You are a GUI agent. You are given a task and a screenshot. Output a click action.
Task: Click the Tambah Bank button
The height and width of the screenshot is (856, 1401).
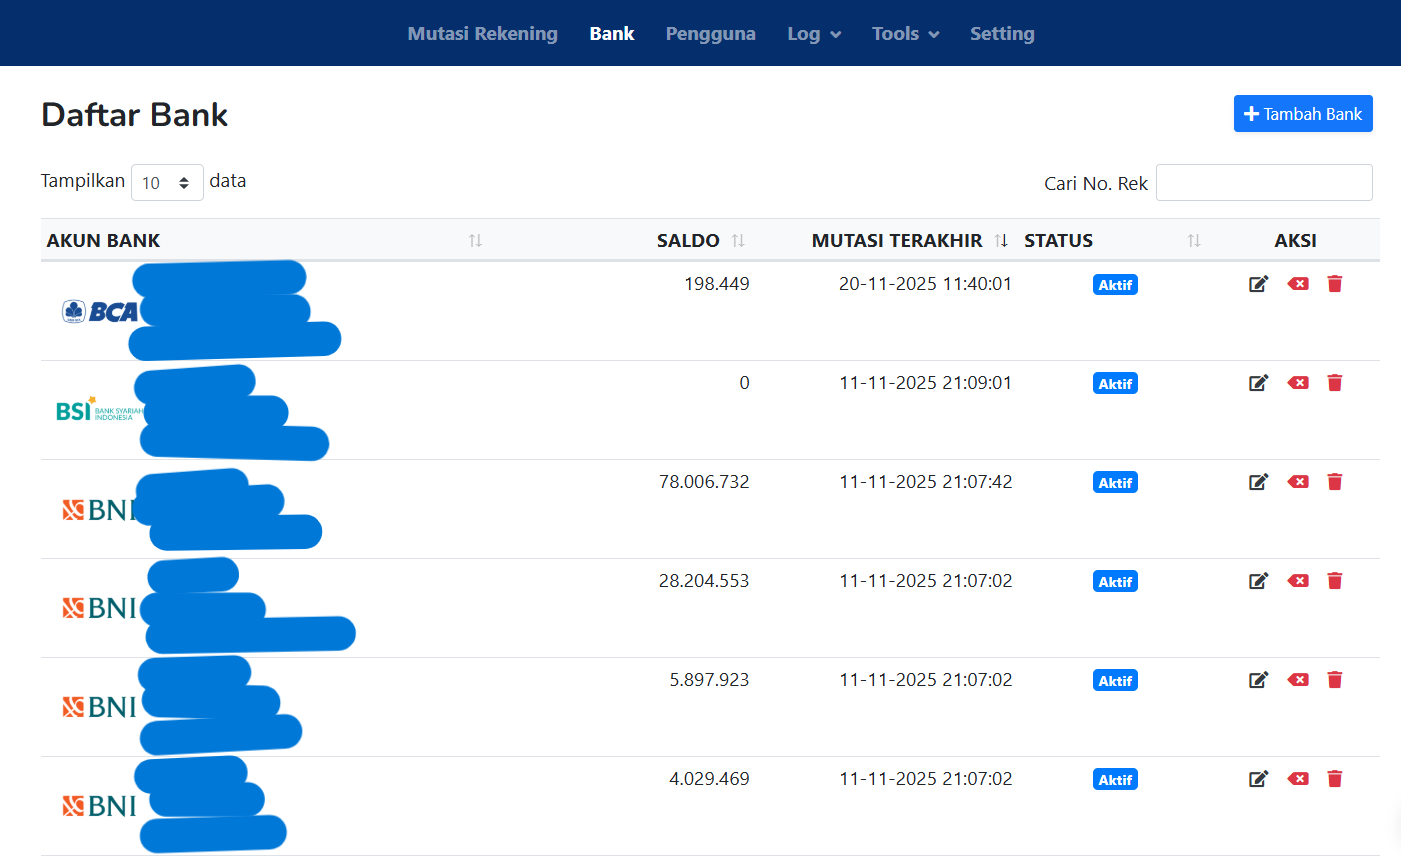1302,114
